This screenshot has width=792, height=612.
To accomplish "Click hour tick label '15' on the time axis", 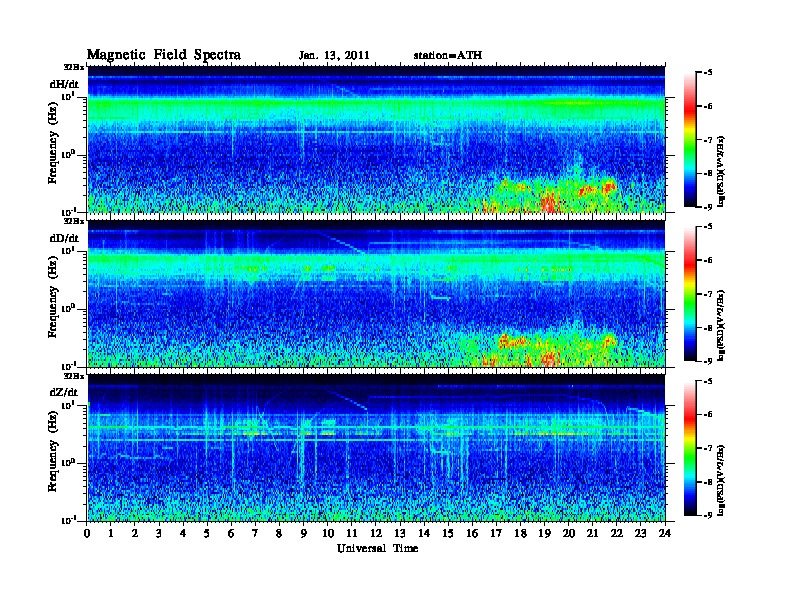I will click(x=448, y=533).
